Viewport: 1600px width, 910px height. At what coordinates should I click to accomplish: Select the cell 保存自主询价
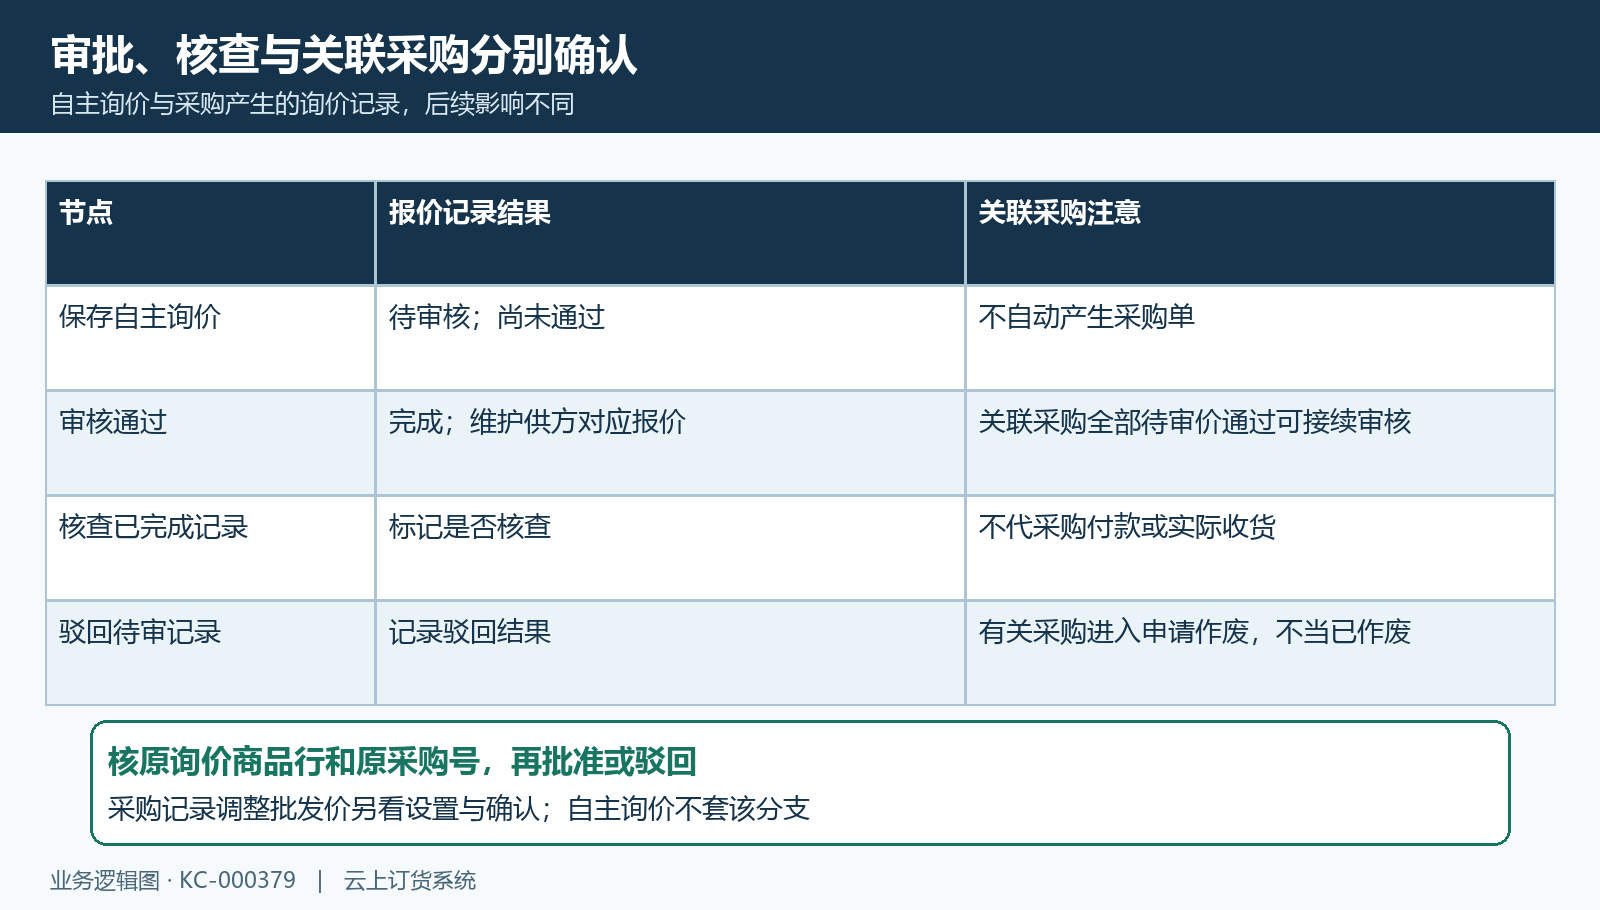tap(211, 338)
